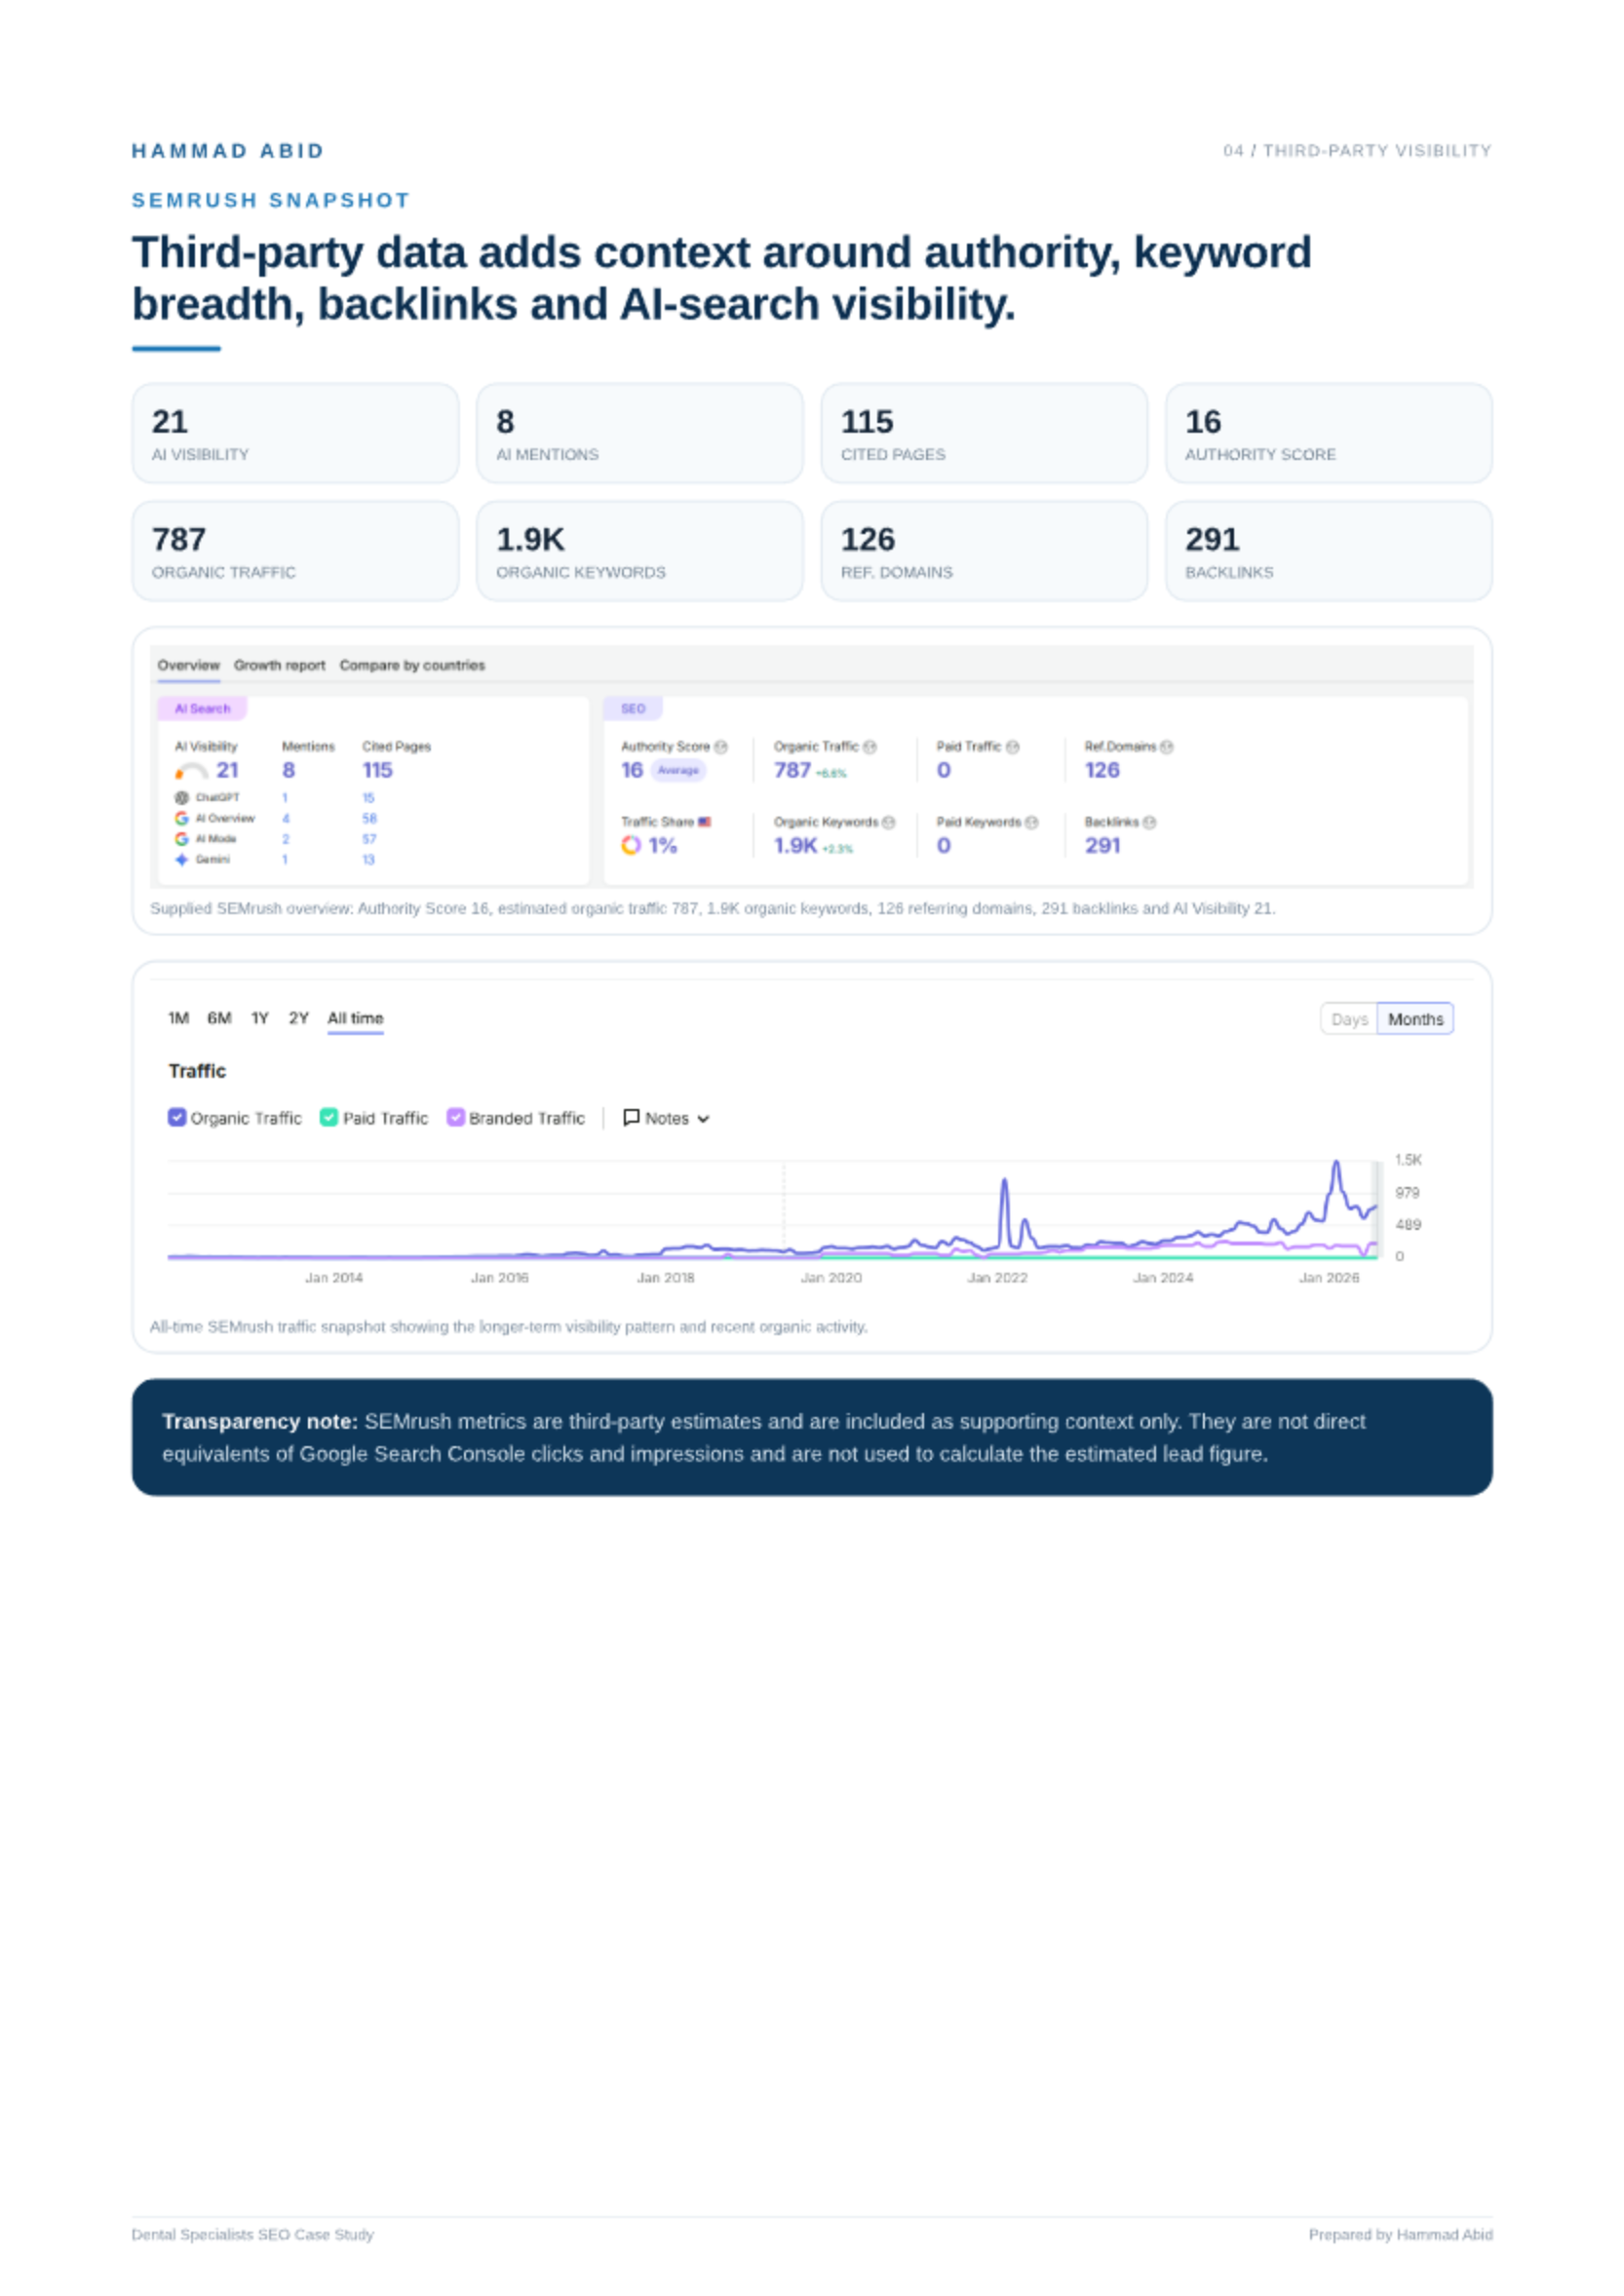The width and height of the screenshot is (1624, 2296).
Task: Click the US flag icon by Traffic Share
Action: (705, 822)
